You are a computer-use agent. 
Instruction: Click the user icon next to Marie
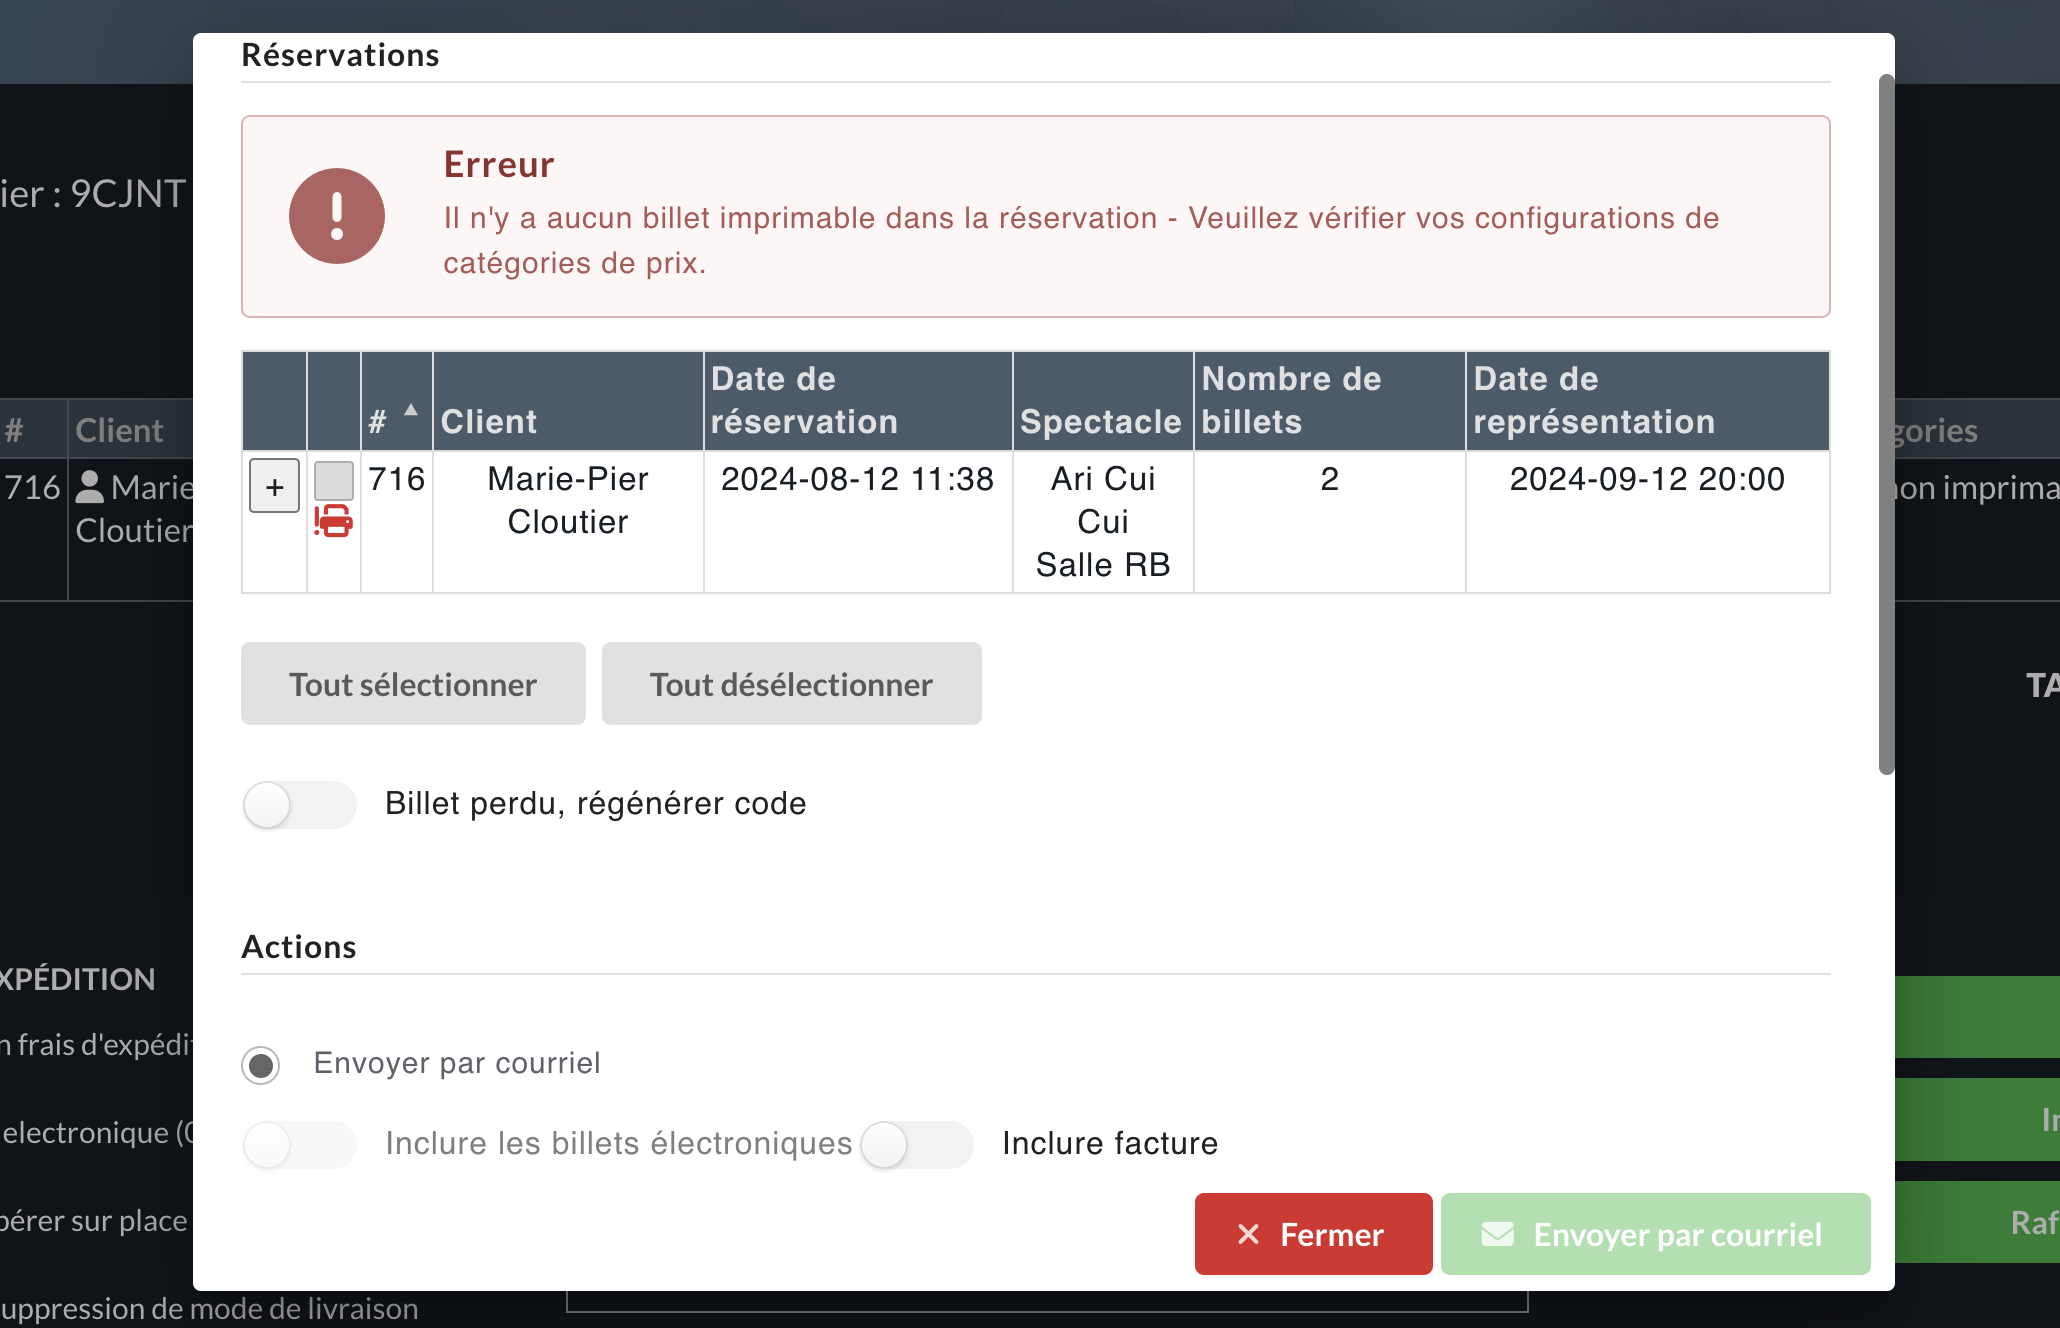click(90, 487)
